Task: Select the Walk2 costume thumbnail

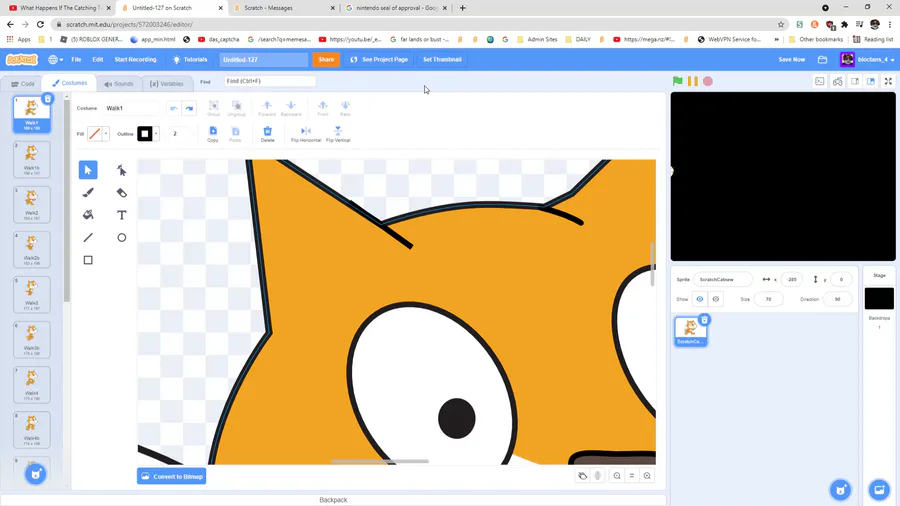Action: point(32,204)
